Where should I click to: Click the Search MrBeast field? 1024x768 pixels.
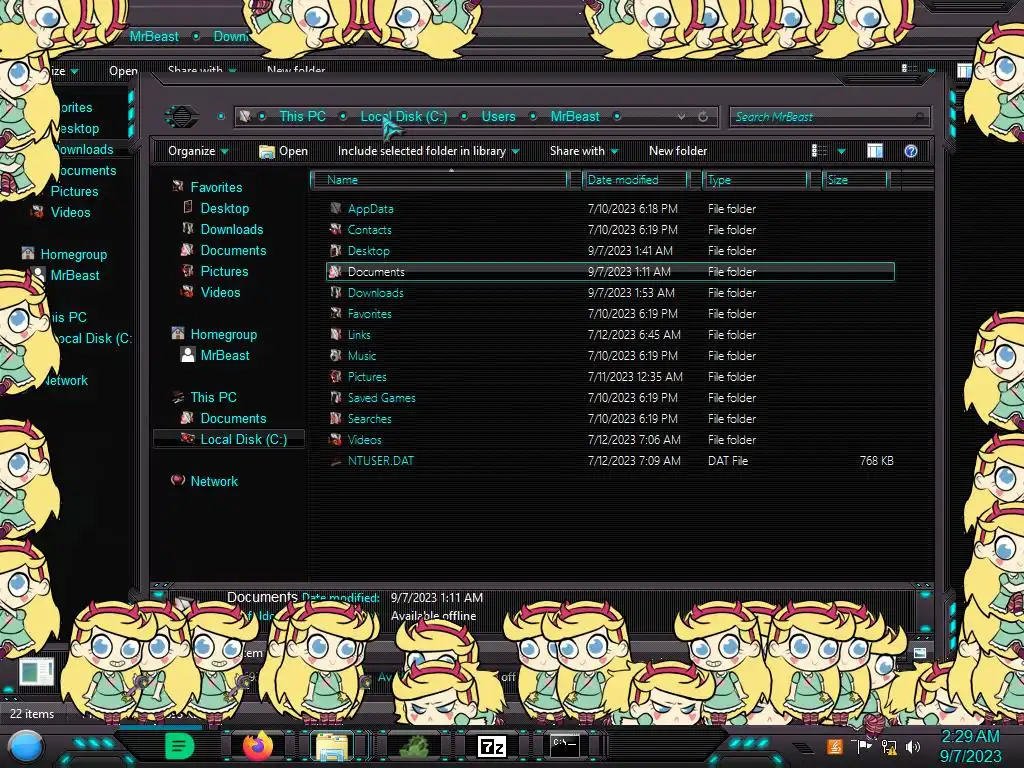829,117
